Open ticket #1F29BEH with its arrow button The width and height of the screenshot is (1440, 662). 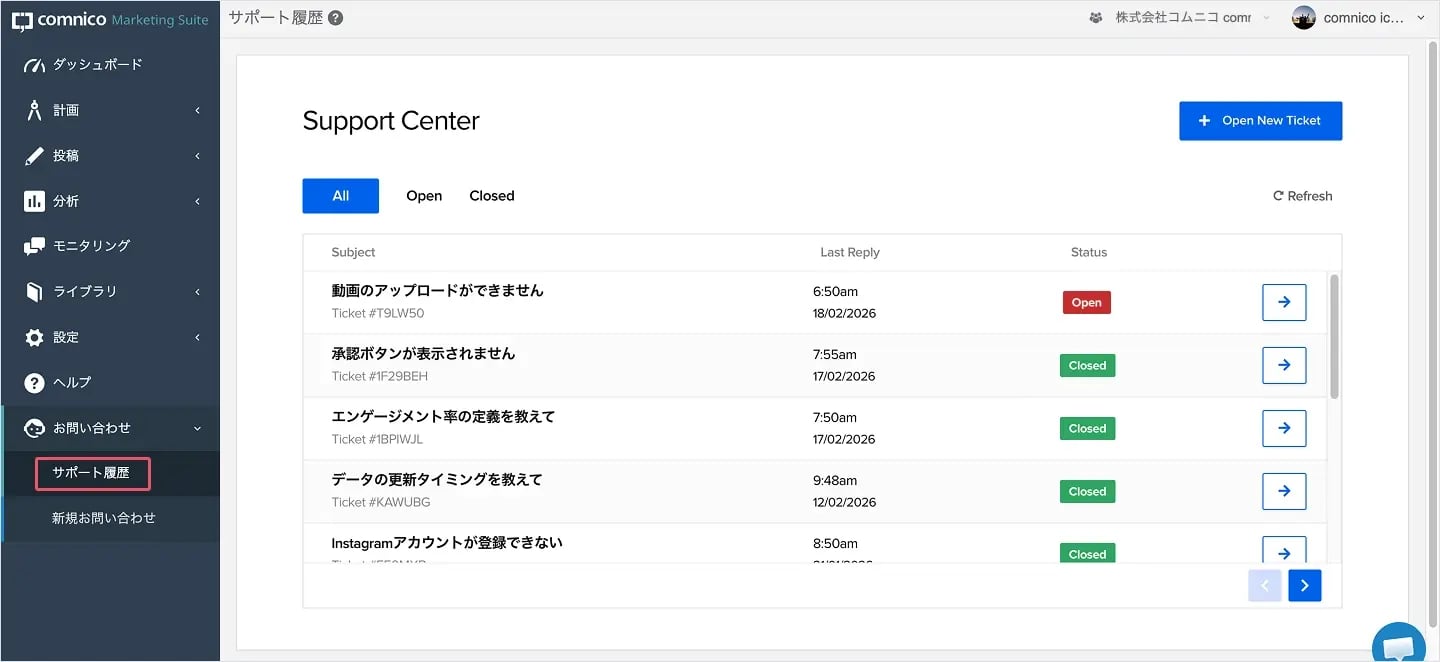[x=1284, y=365]
